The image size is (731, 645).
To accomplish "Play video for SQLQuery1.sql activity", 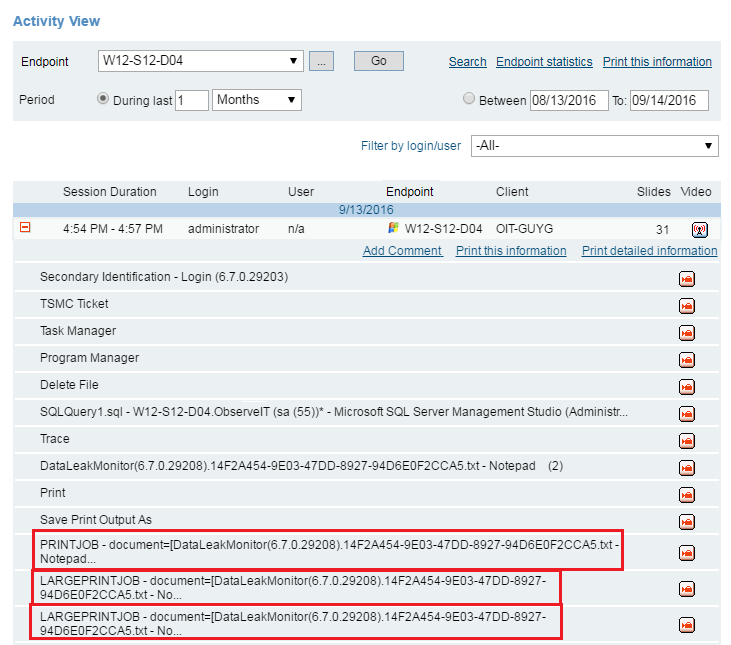I will [x=687, y=413].
